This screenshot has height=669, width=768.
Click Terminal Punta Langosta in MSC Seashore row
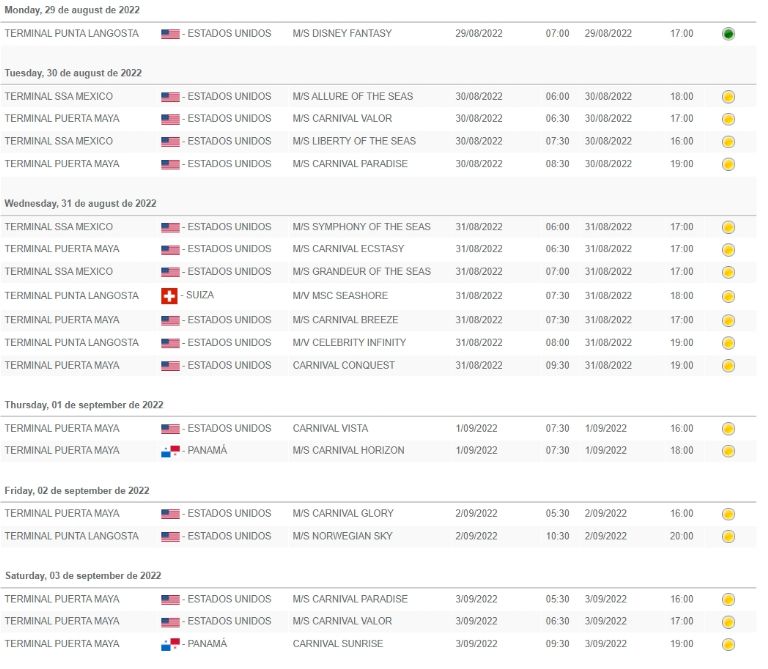(x=72, y=296)
